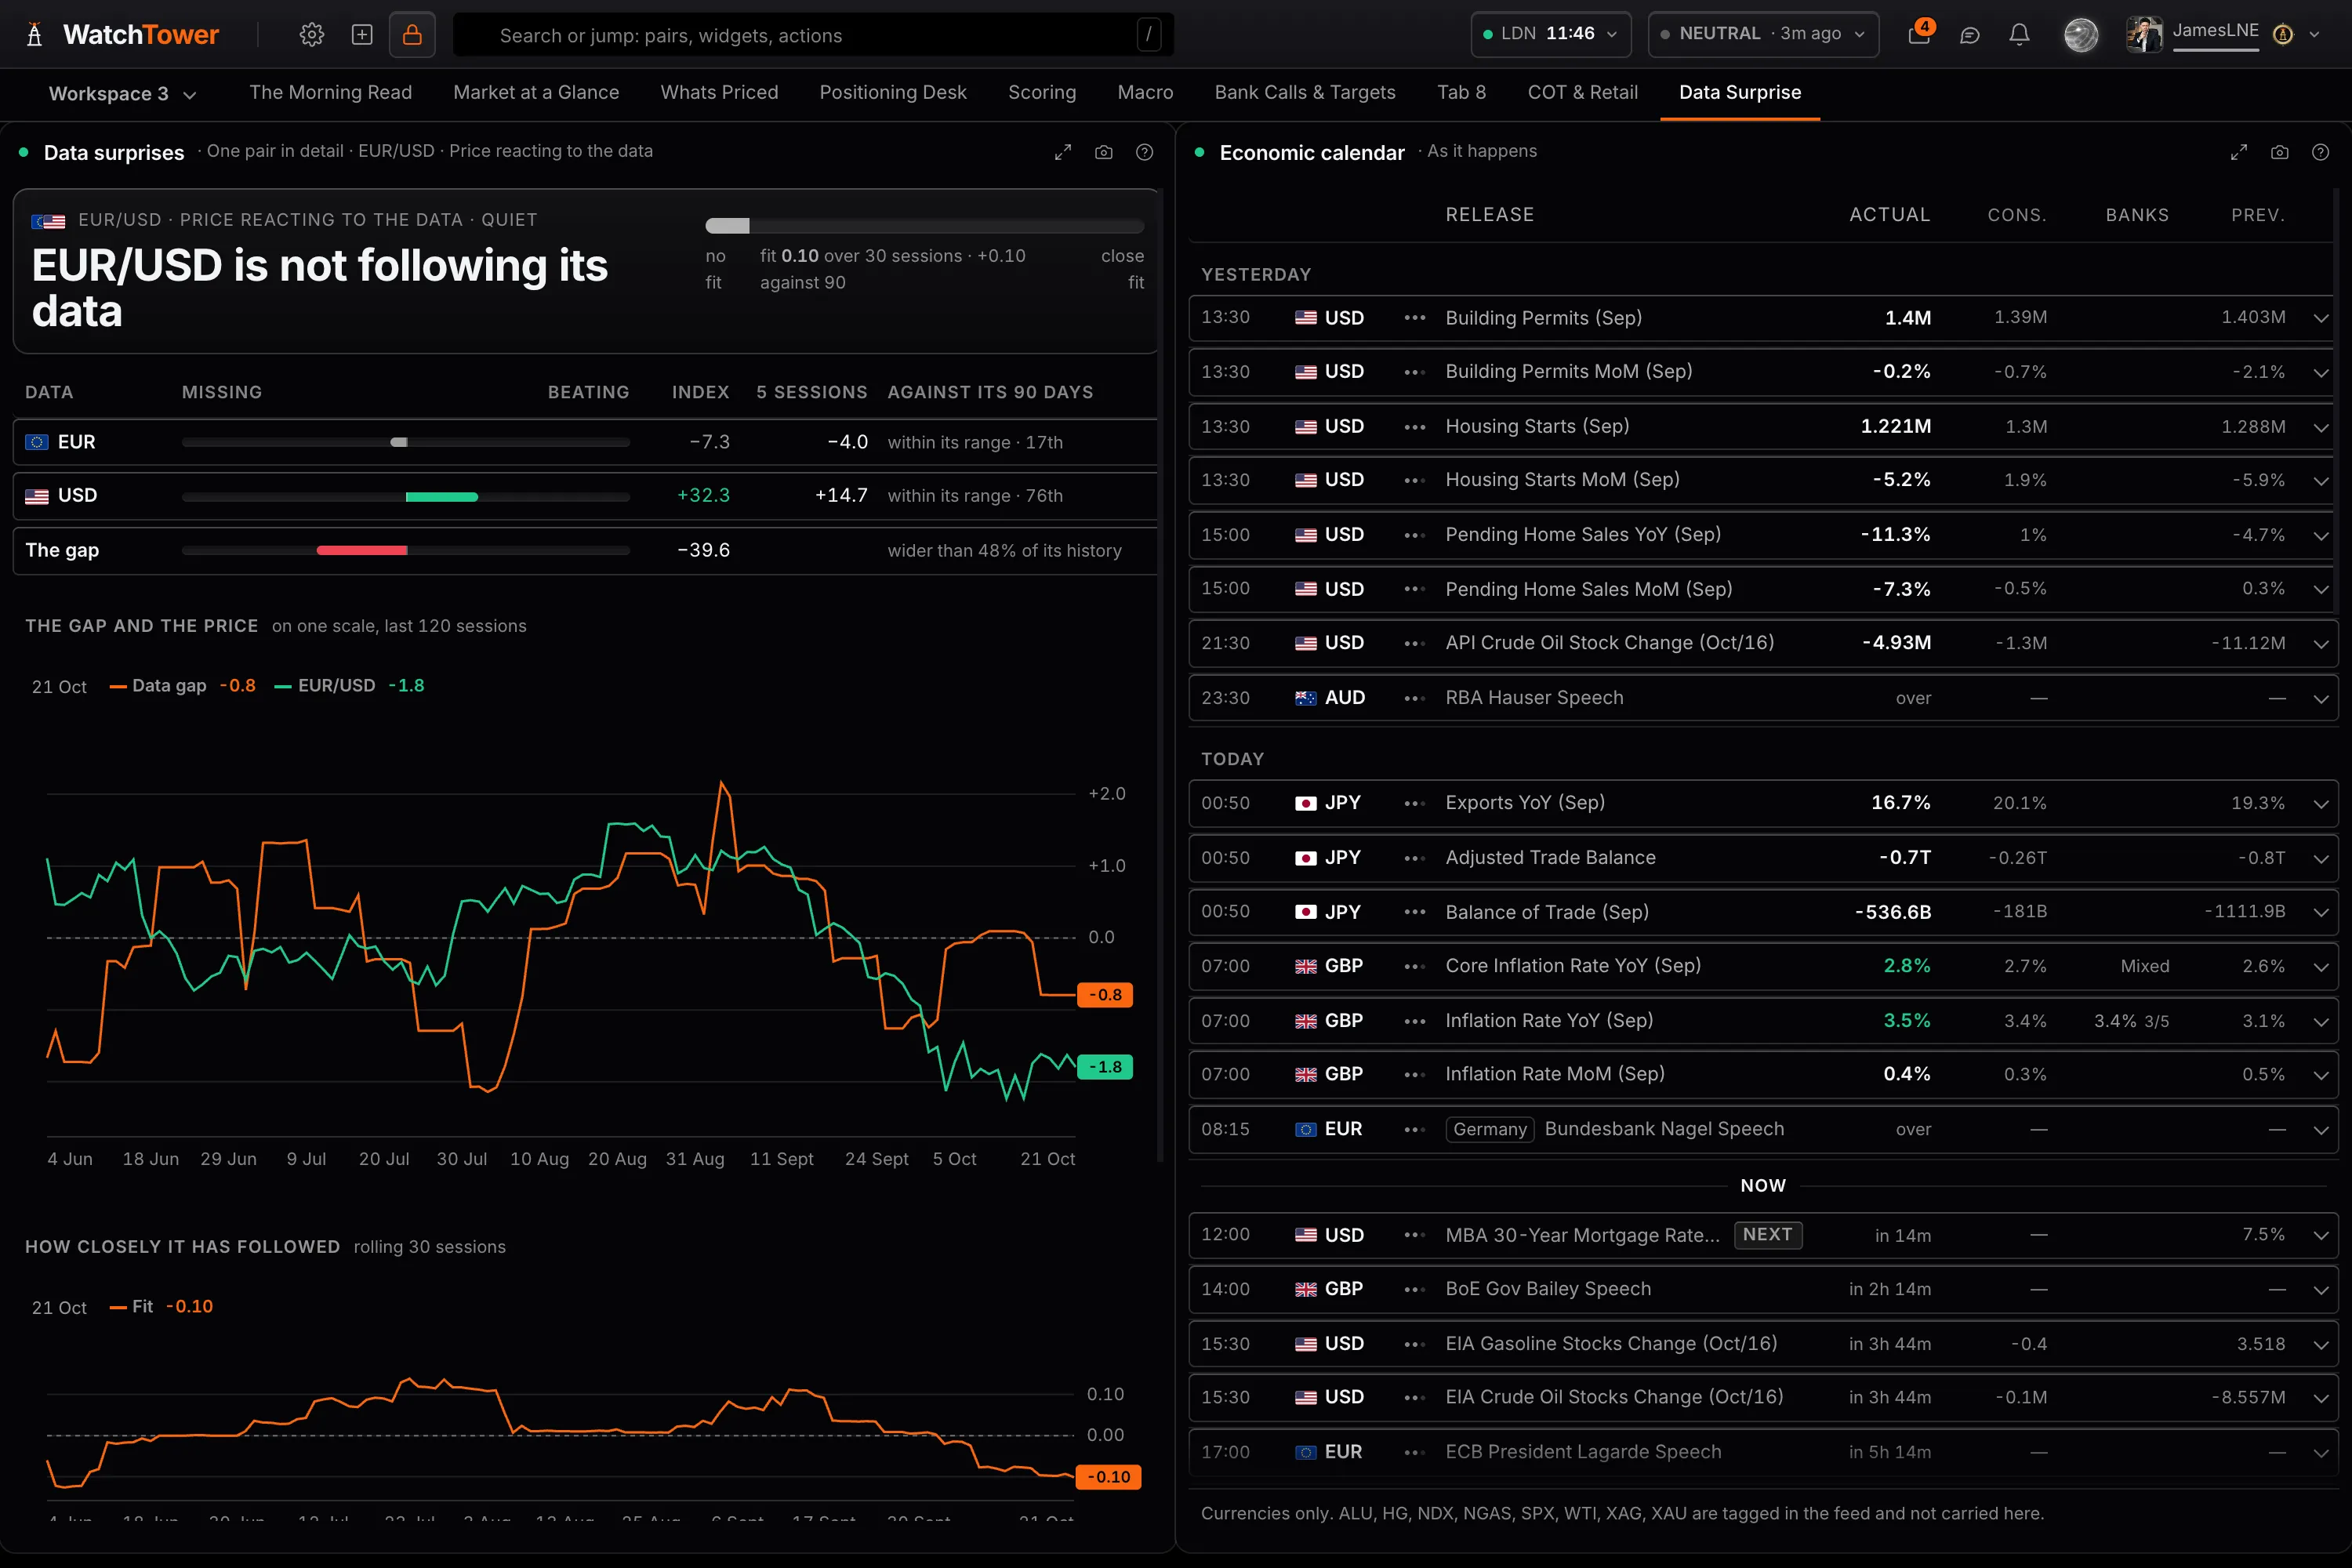Viewport: 2352px width, 1568px height.
Task: Open the inbox icon with 4 badge
Action: [1919, 34]
